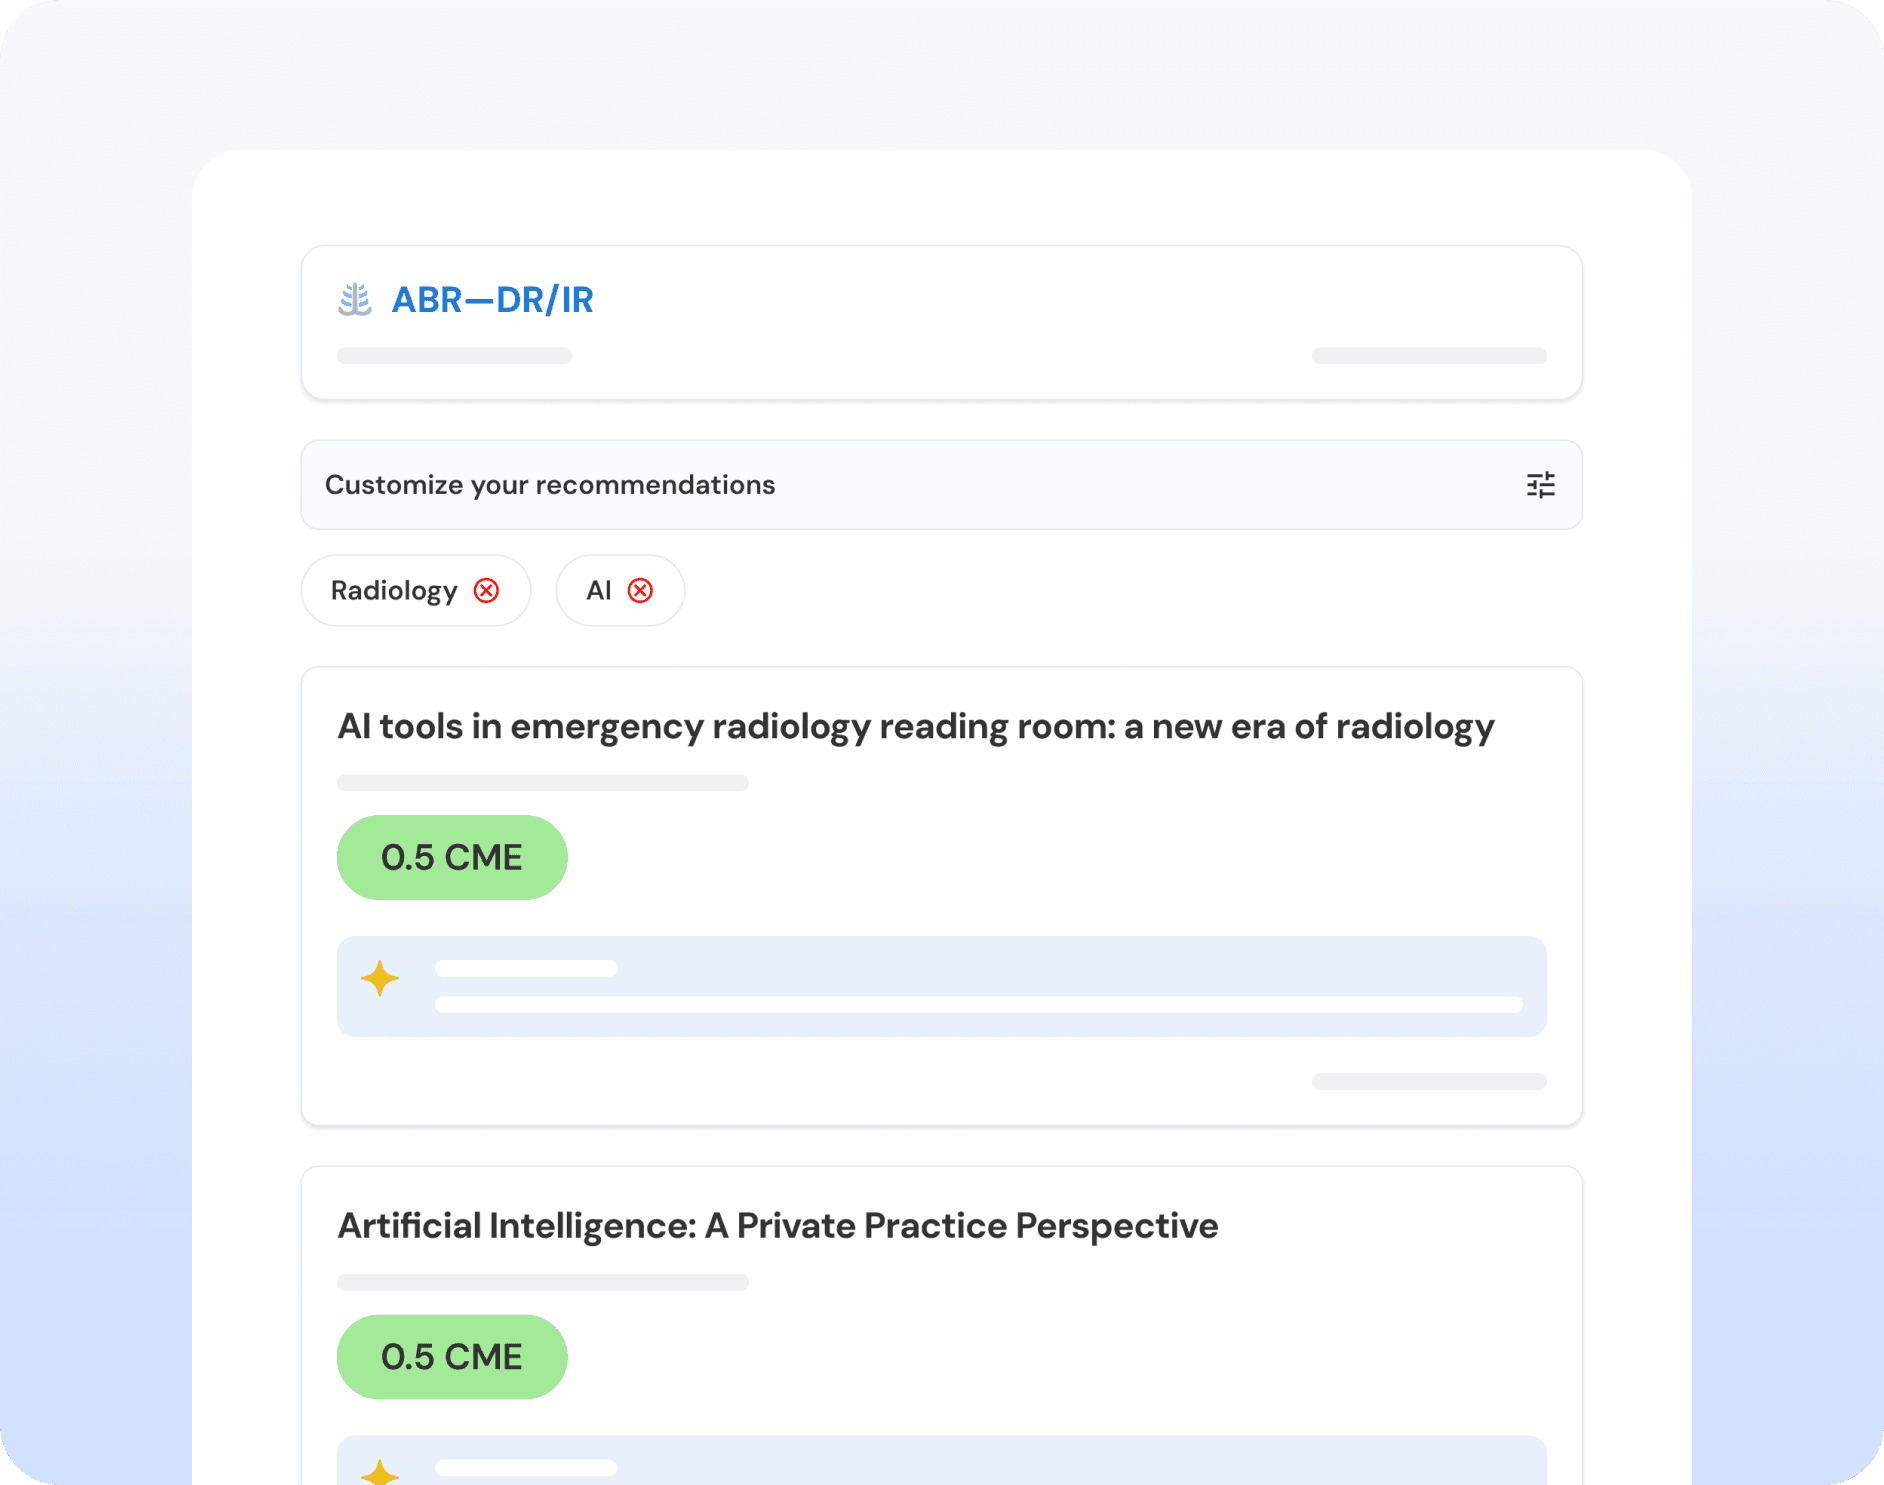Open Artificial Intelligence: A Private Practice Perspective
The width and height of the screenshot is (1884, 1485).
click(x=777, y=1226)
